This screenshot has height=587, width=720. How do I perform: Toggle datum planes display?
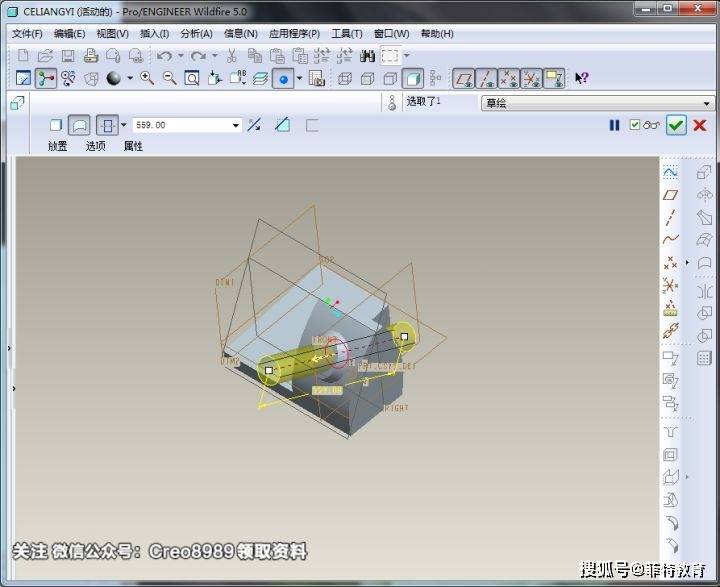(463, 78)
